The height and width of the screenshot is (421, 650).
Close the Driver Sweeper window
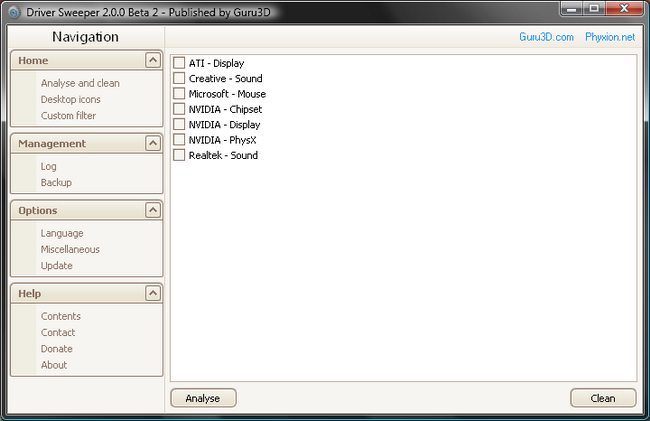point(624,8)
